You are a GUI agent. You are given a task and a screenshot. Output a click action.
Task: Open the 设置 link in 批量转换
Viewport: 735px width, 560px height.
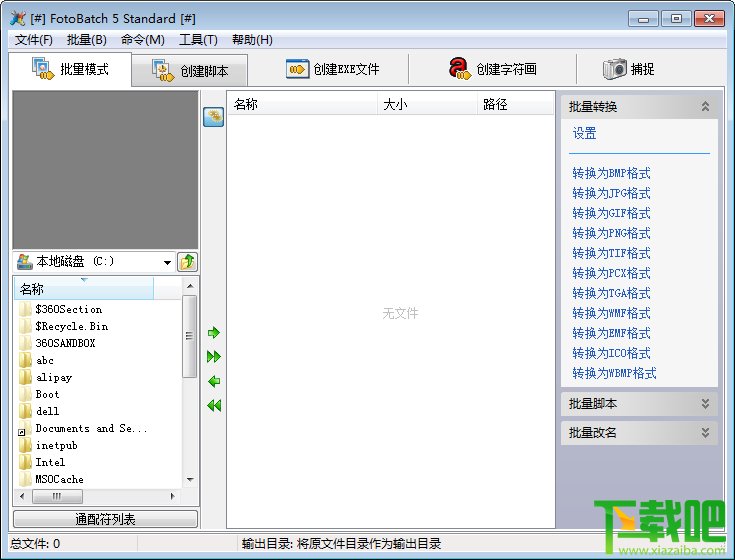[585, 134]
